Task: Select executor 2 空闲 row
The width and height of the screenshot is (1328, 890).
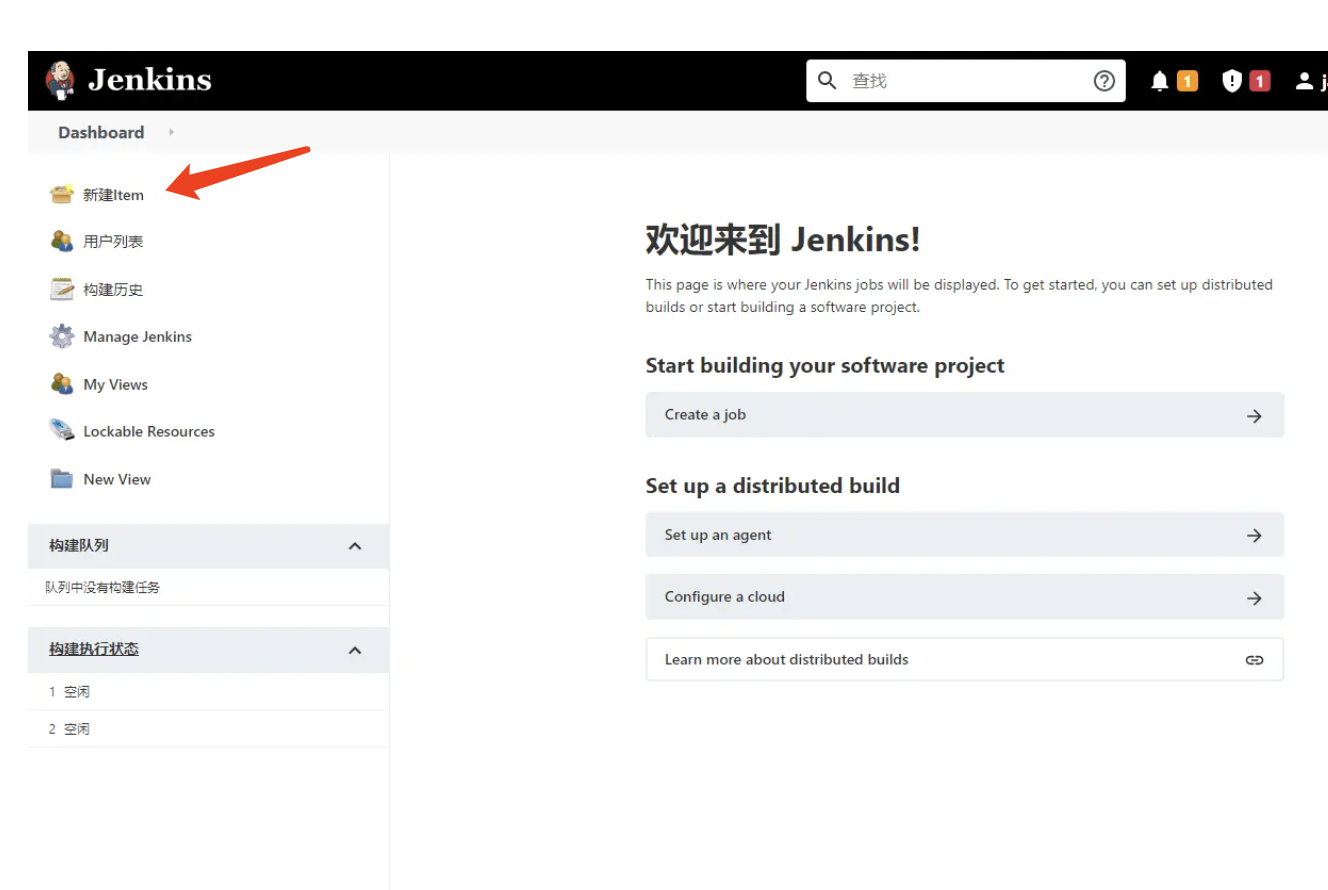Action: tap(208, 729)
